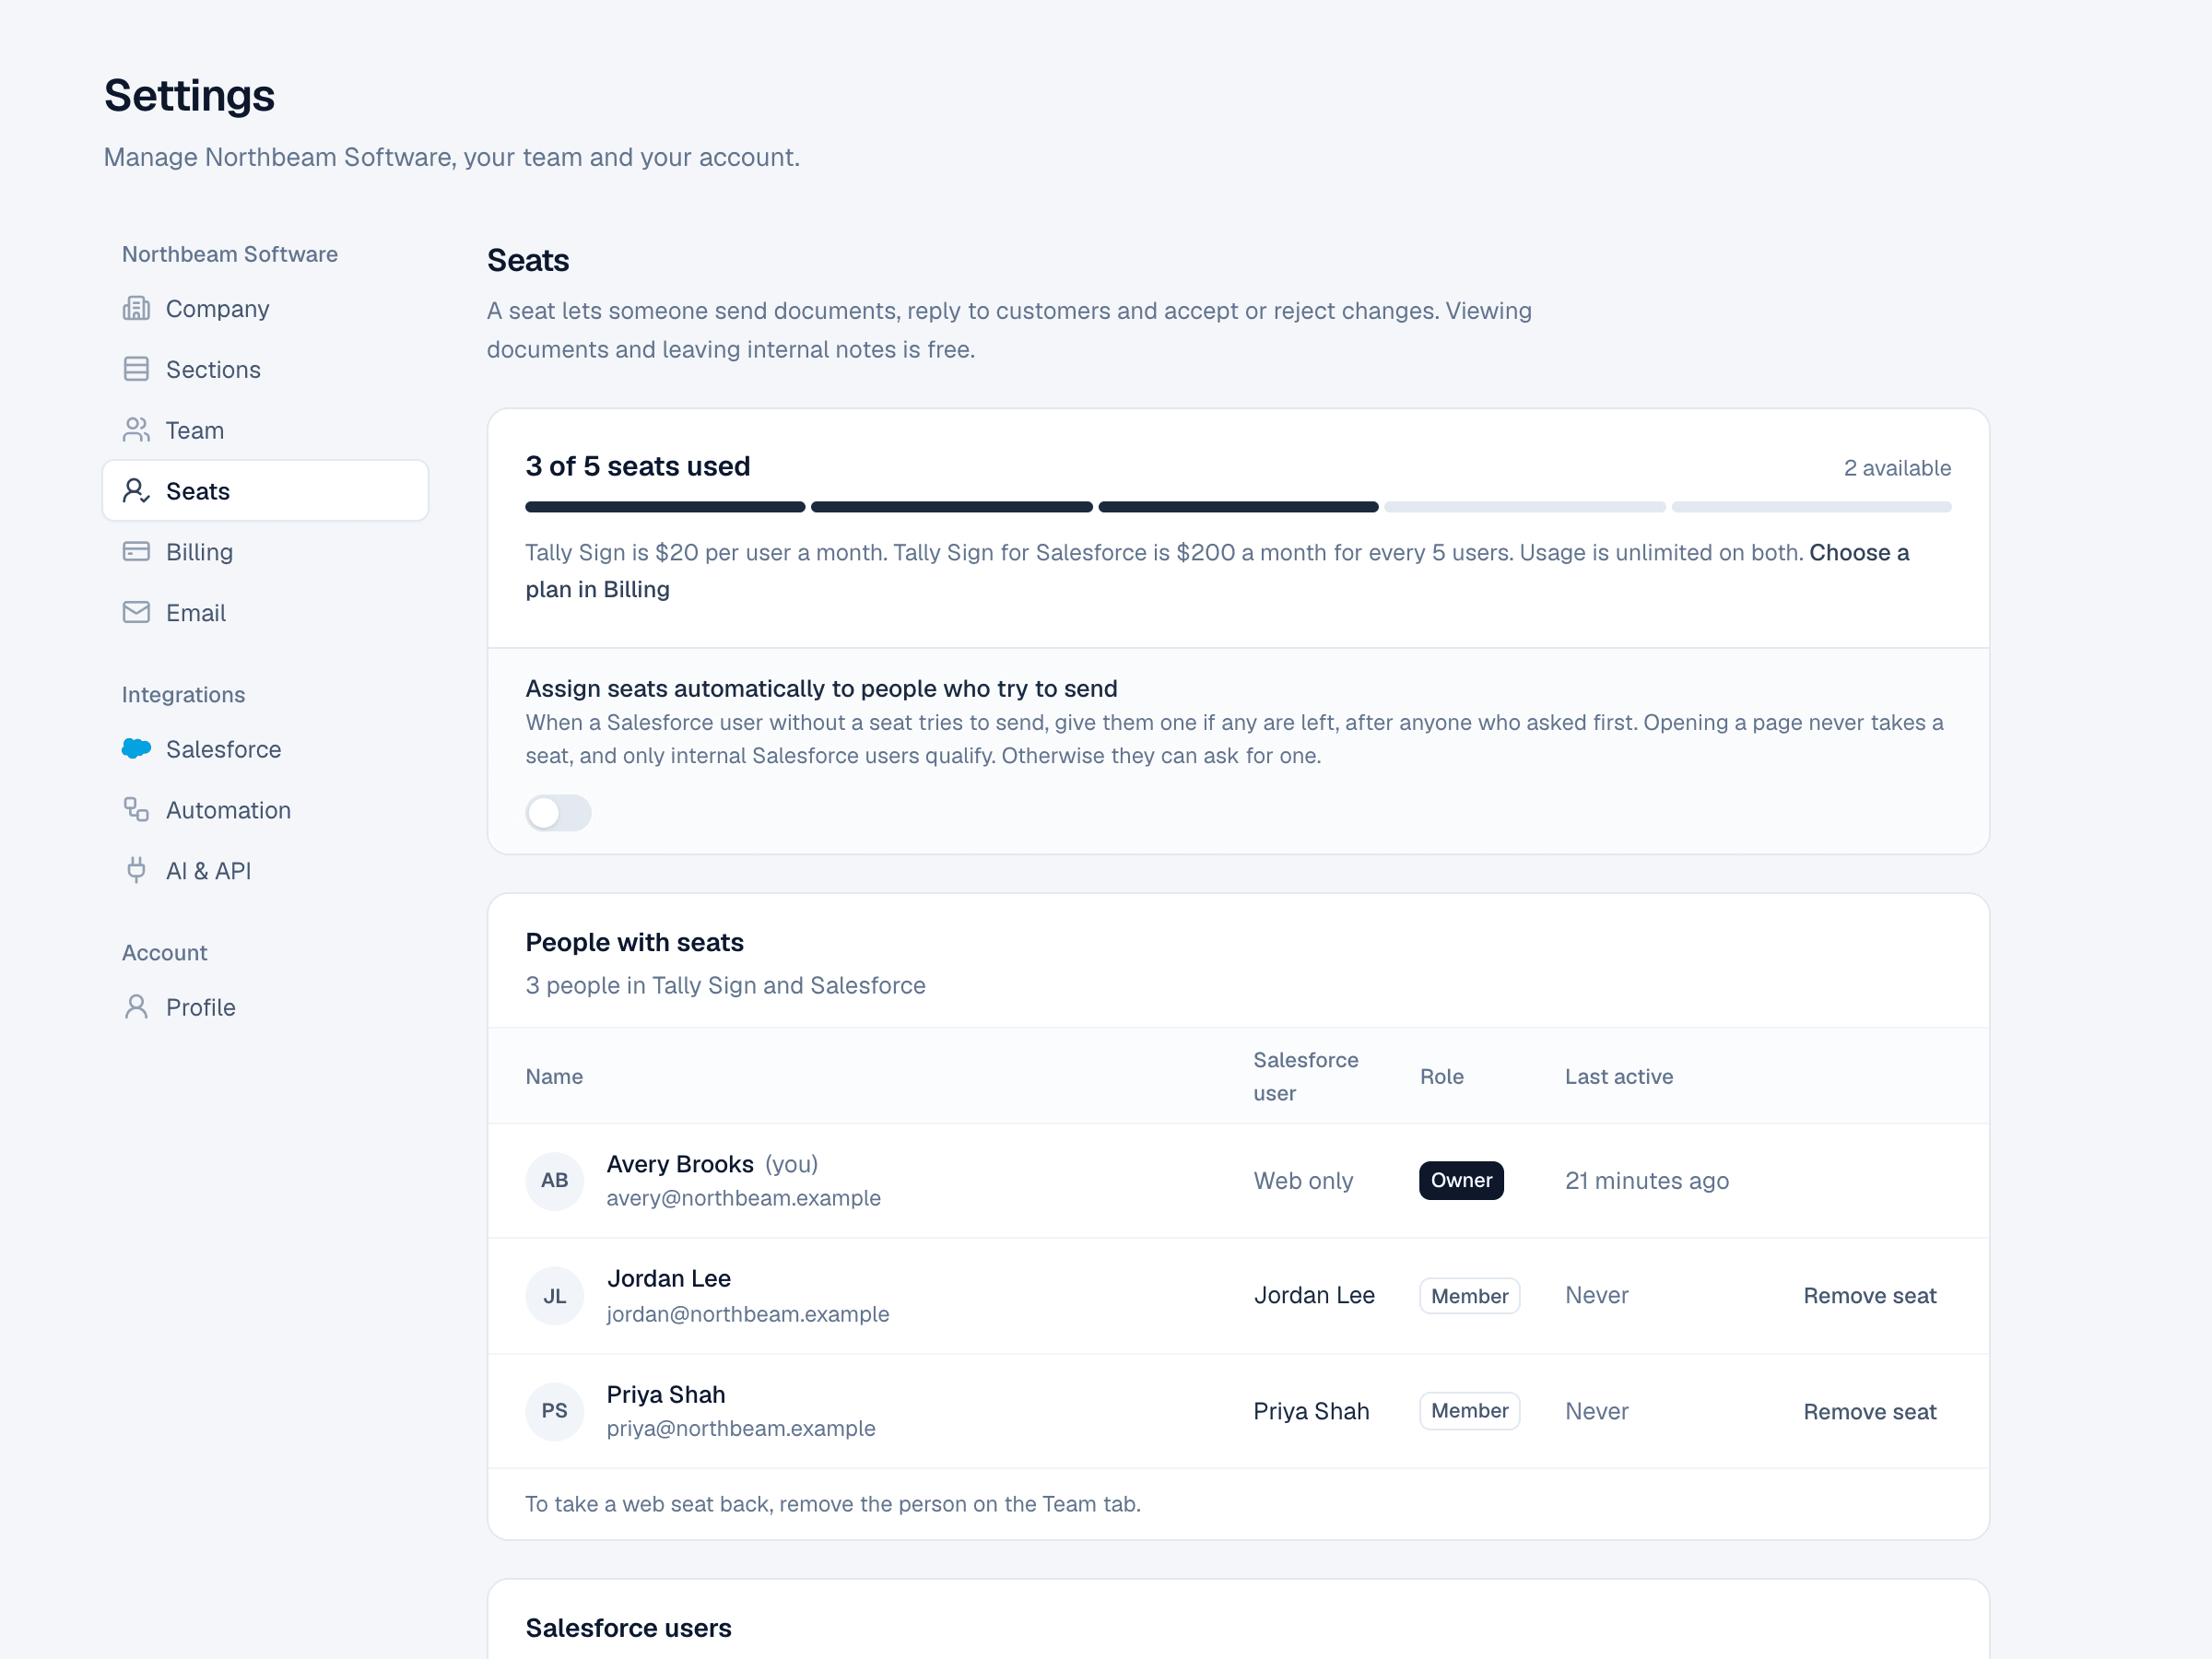2212x1659 pixels.
Task: Open Profile via person icon
Action: click(x=136, y=1007)
